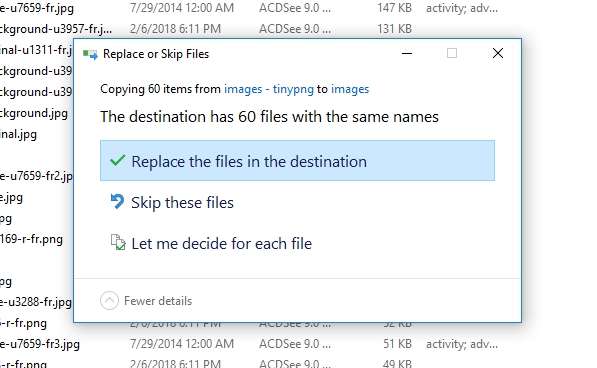Open the 'images - tinypng' source folder link
The image size is (597, 368).
coord(269,89)
